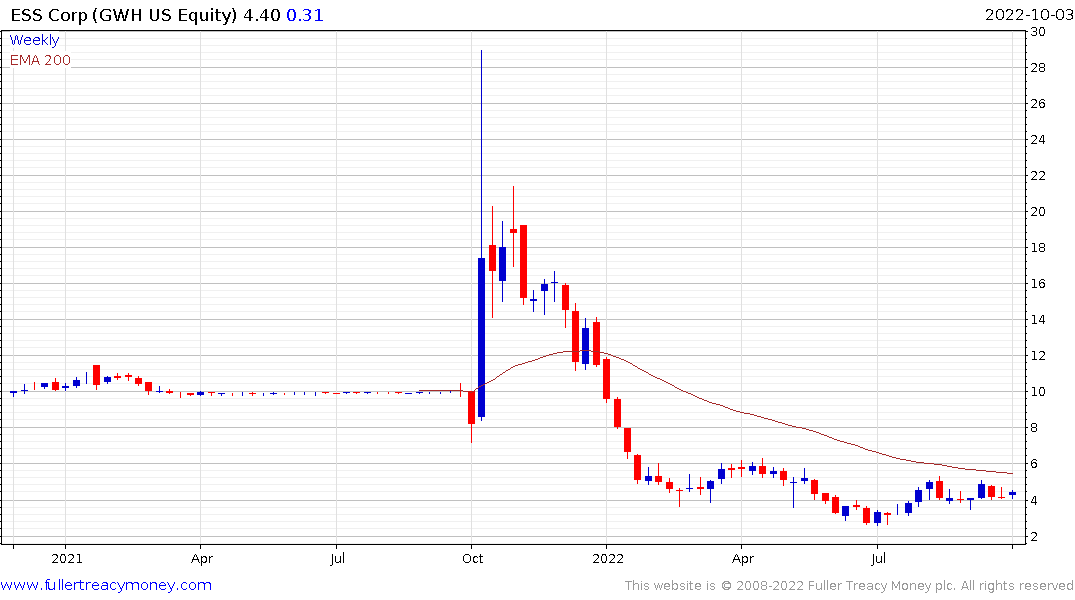Click the "Weekly" label
1075x600 pixels.
point(34,40)
